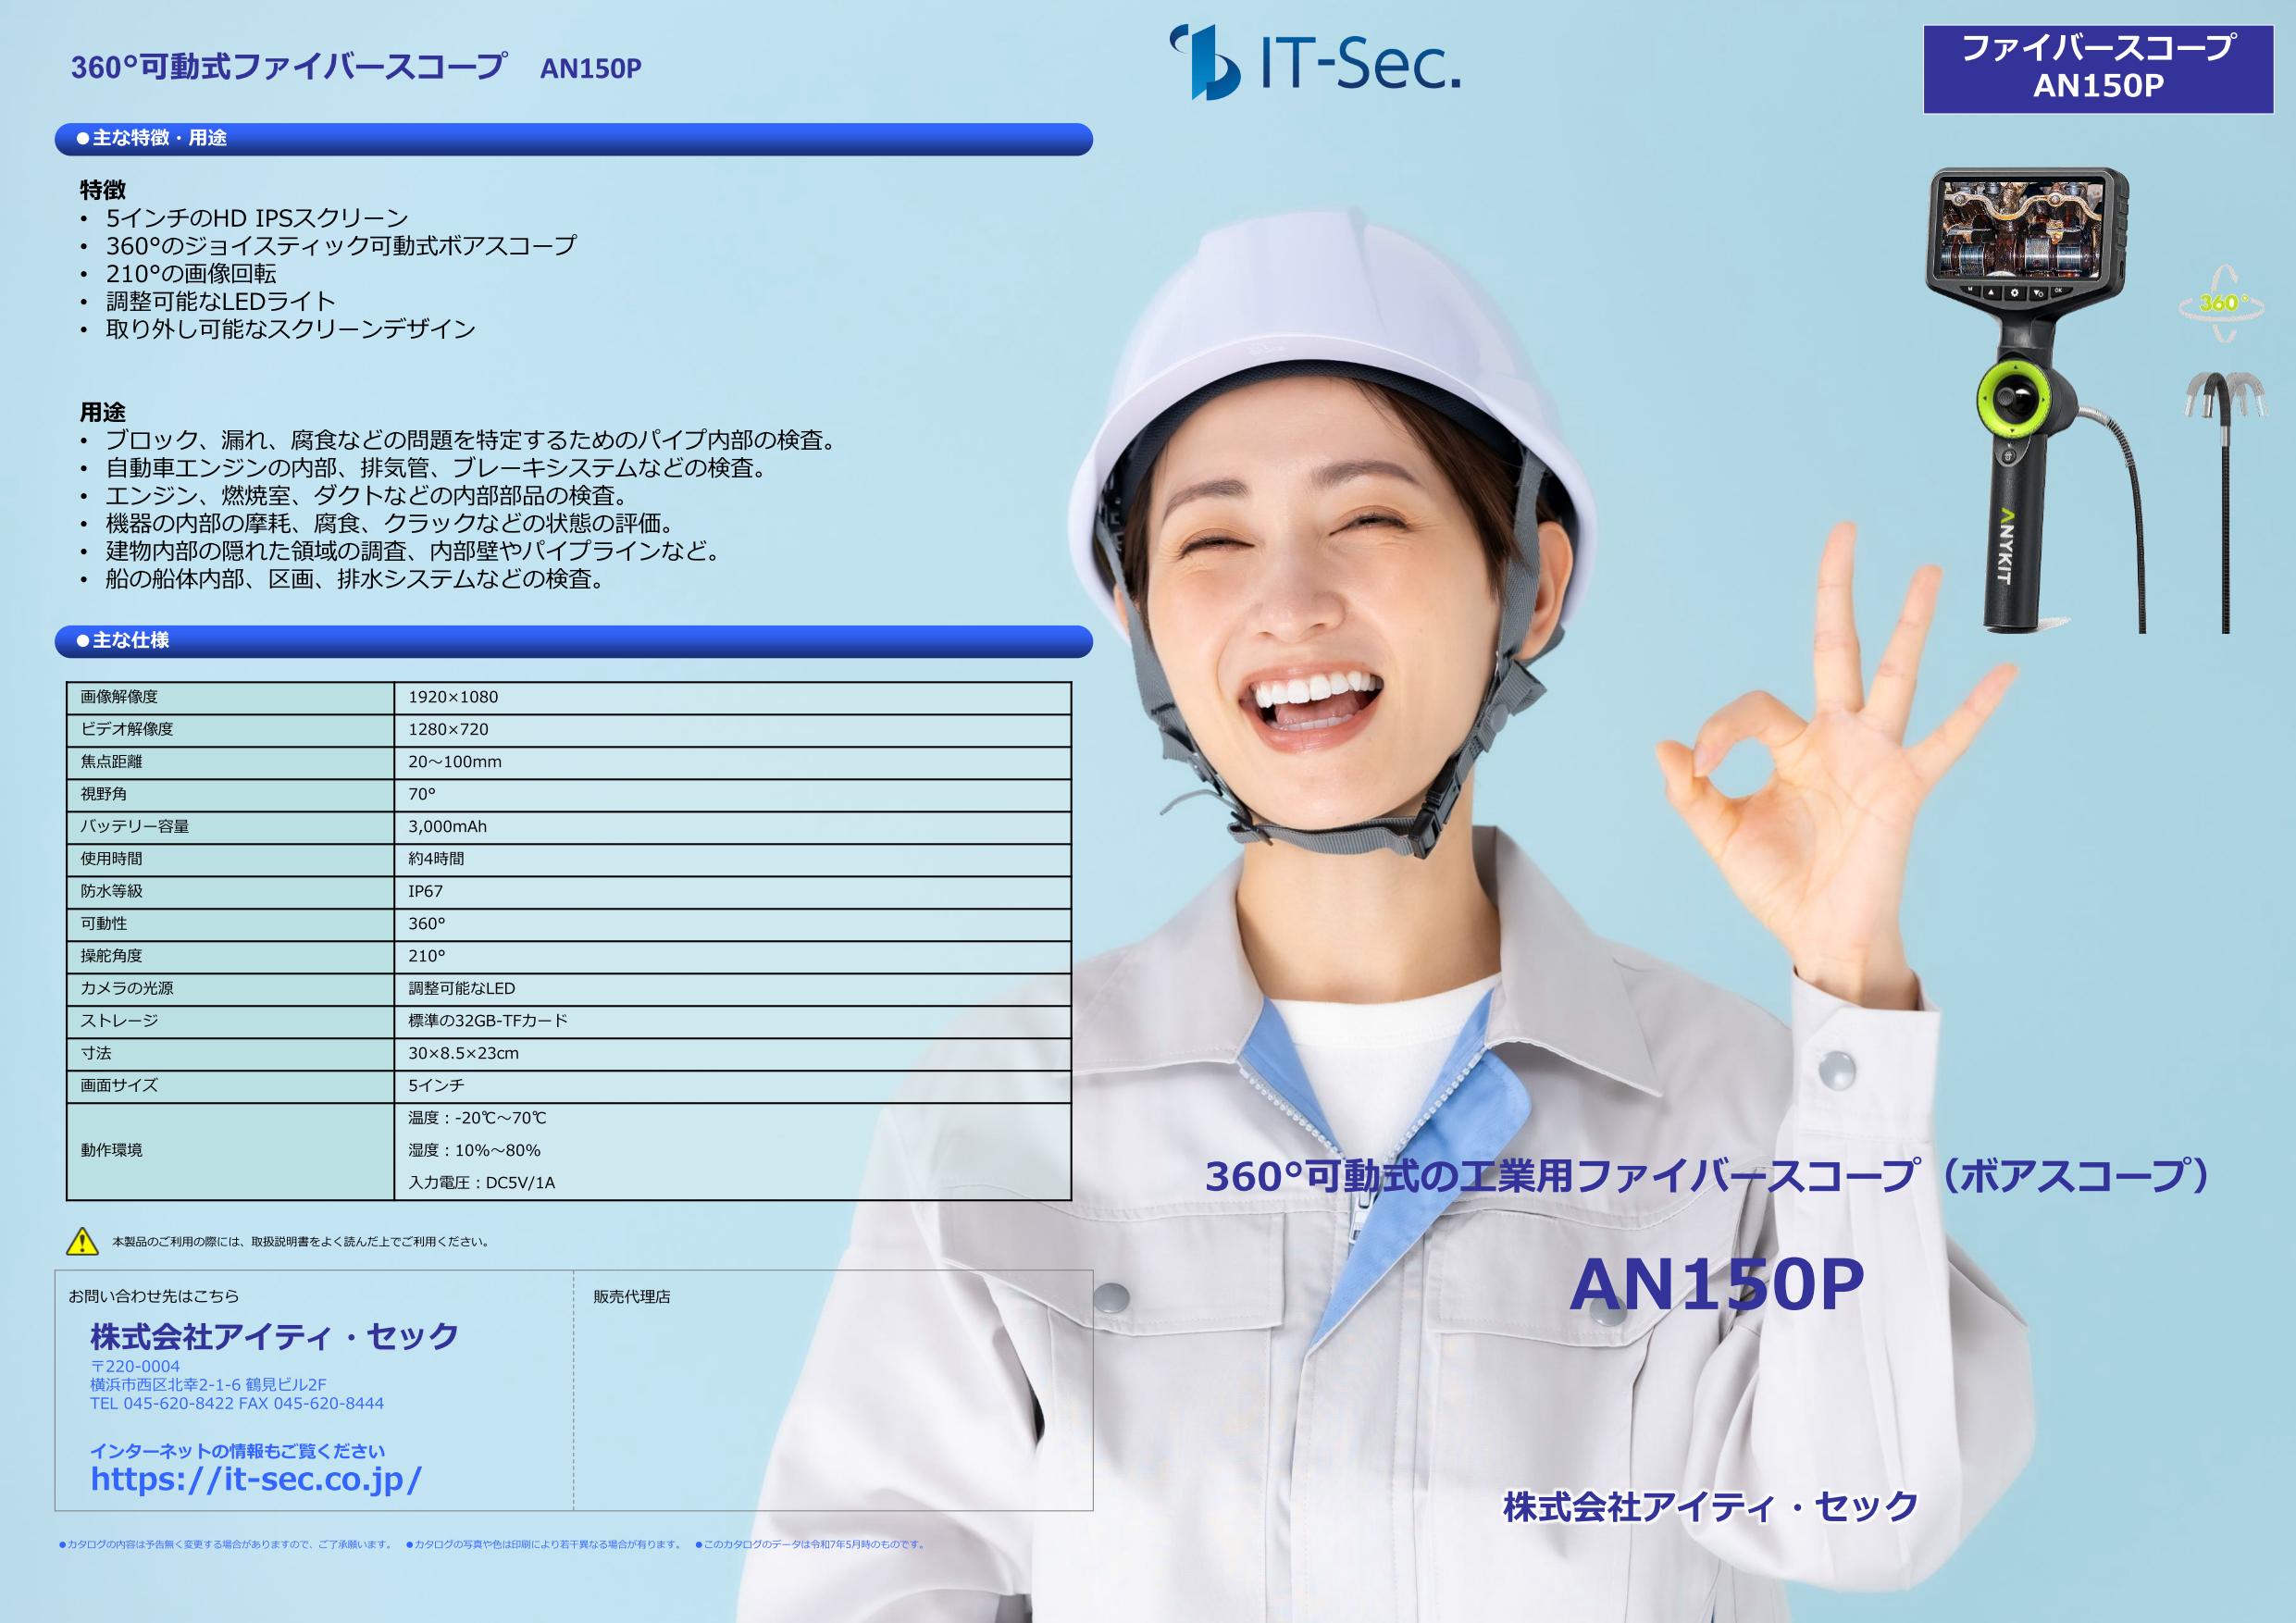Viewport: 2296px width, 1623px height.
Task: Click the 視野角 table label
Action: point(104,794)
